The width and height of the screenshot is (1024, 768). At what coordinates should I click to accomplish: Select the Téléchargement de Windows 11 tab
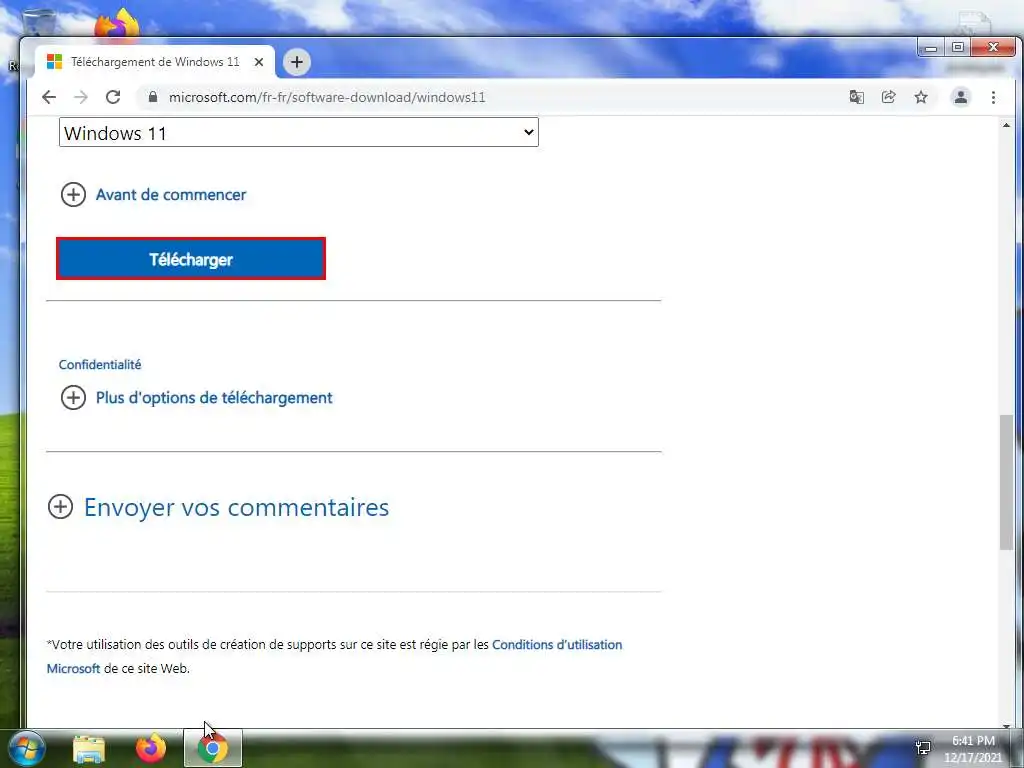[x=155, y=62]
